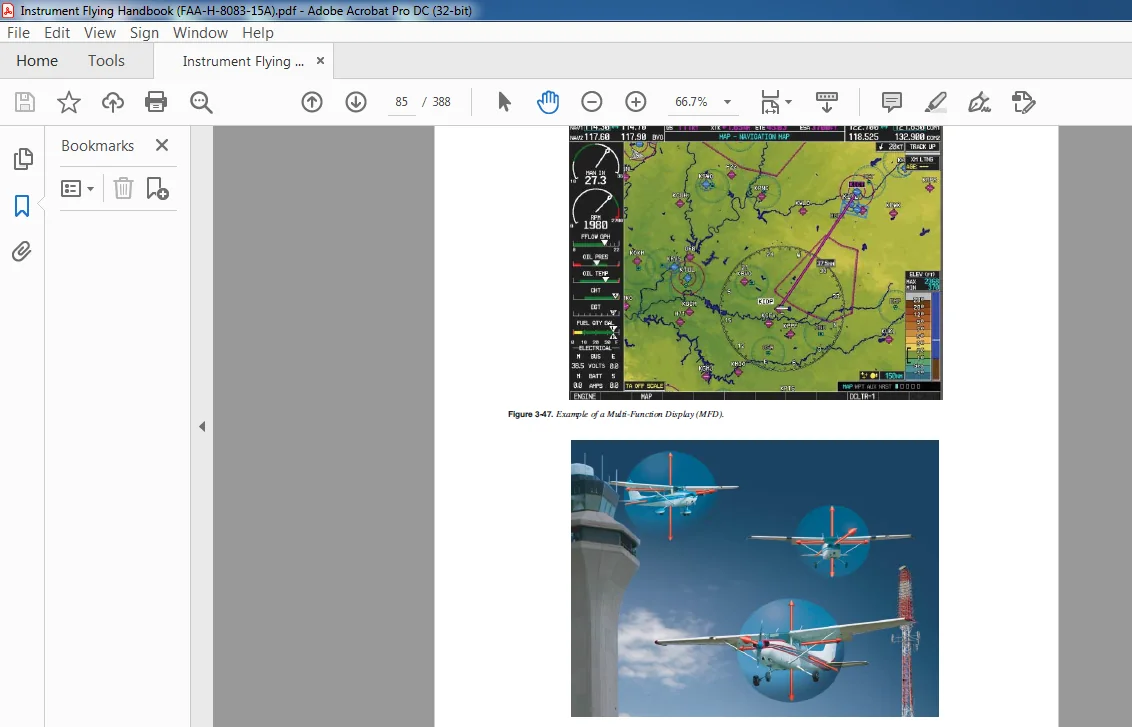The width and height of the screenshot is (1132, 727).
Task: Click the Fit page width icon
Action: [x=770, y=102]
